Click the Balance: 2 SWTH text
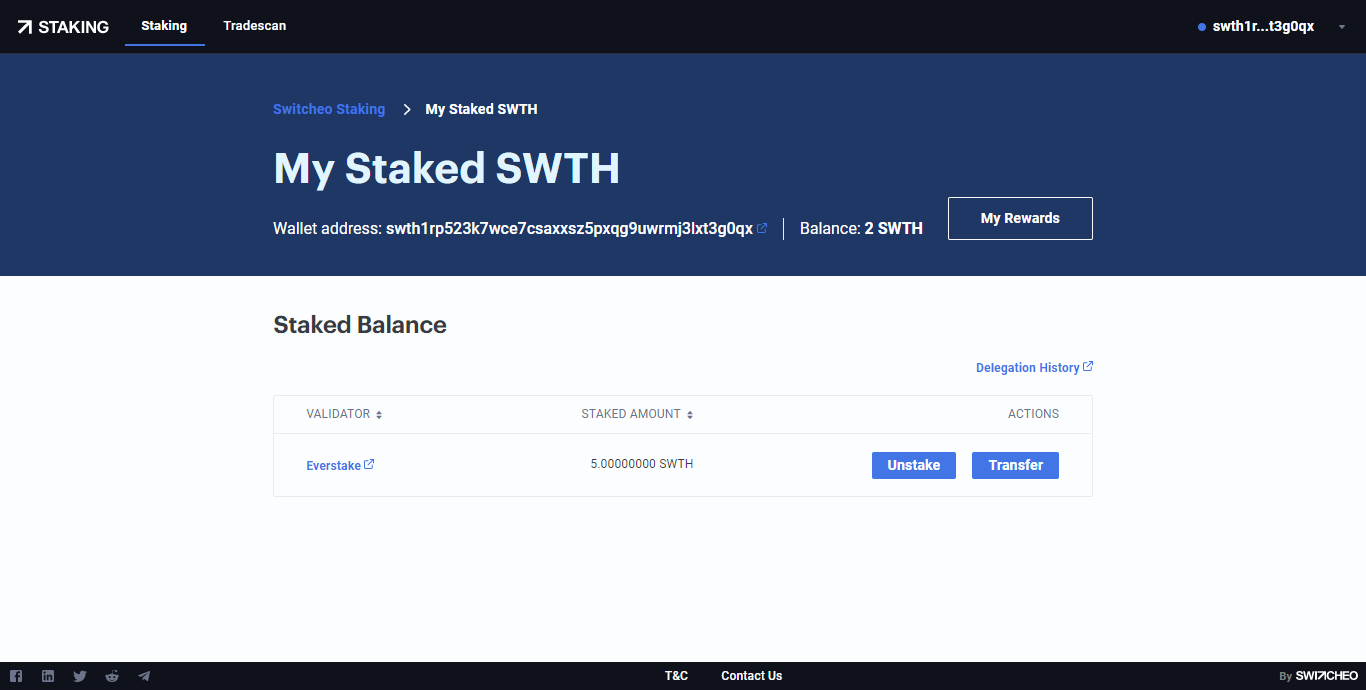1366x690 pixels. [861, 228]
